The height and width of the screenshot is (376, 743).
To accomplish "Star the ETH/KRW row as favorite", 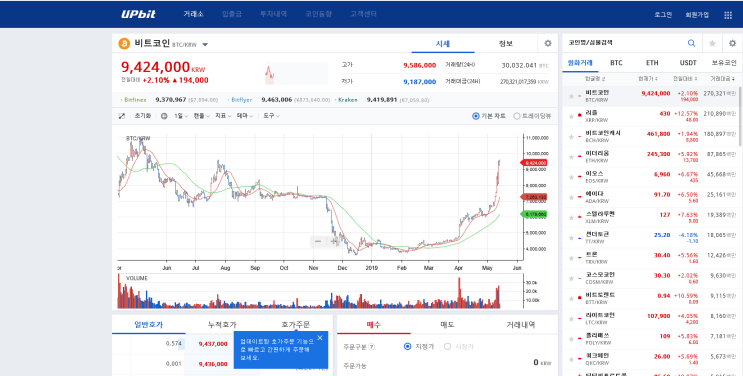I will [571, 157].
